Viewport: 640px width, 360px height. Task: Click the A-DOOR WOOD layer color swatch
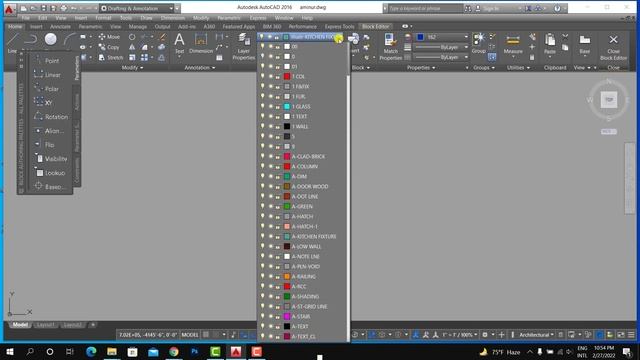tap(287, 186)
